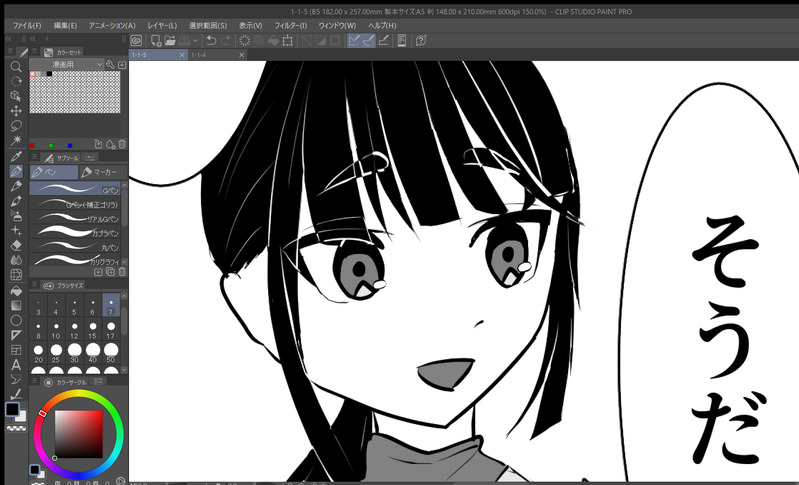Select the Ruler tool
The height and width of the screenshot is (485, 799).
click(x=16, y=335)
